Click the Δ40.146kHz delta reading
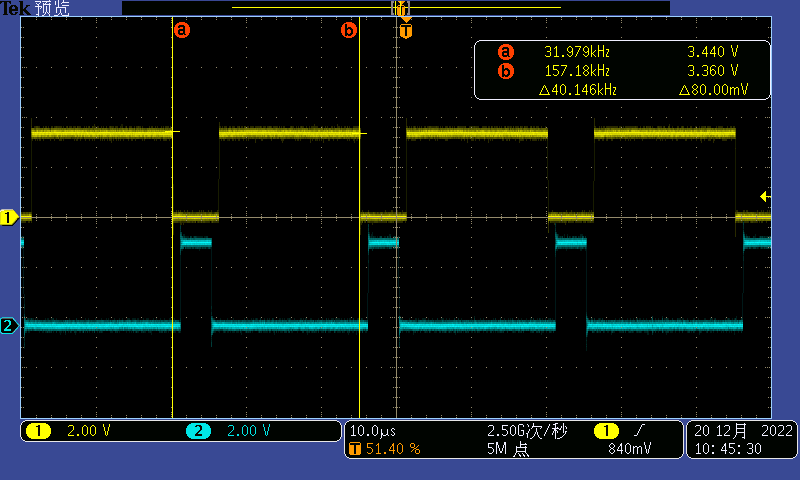 click(578, 90)
